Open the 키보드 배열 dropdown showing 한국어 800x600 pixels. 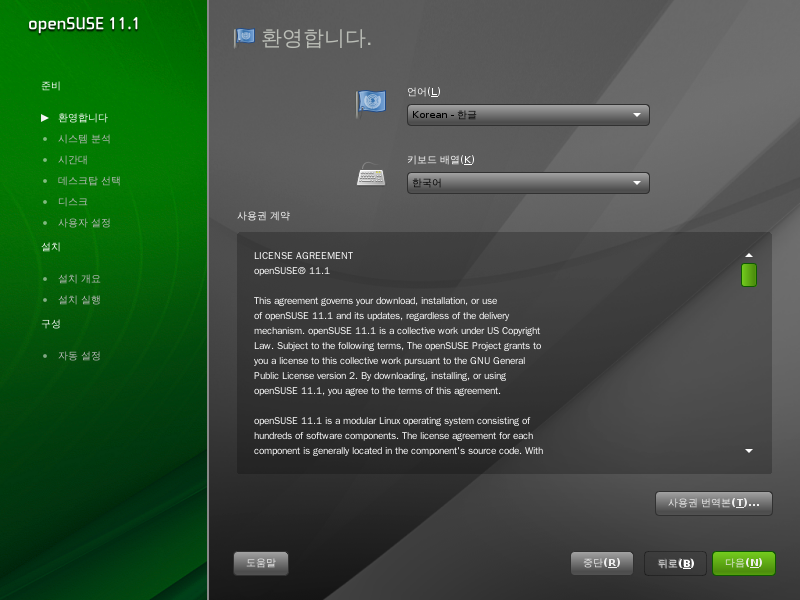pyautogui.click(x=528, y=183)
